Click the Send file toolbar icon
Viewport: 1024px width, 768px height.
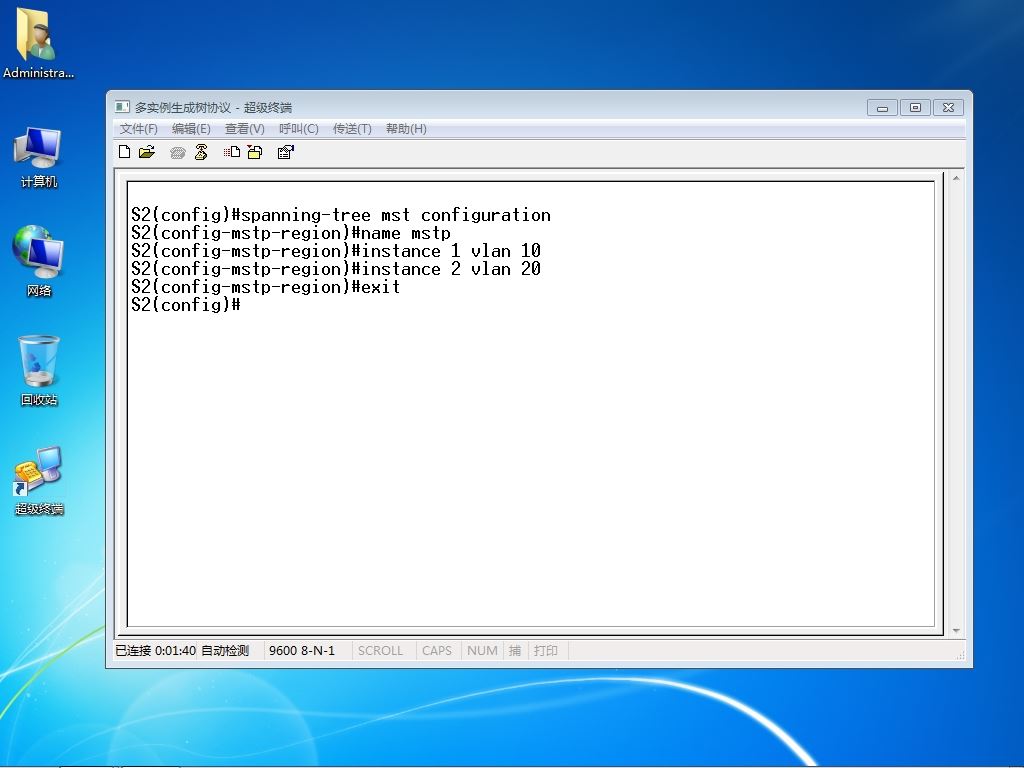232,152
